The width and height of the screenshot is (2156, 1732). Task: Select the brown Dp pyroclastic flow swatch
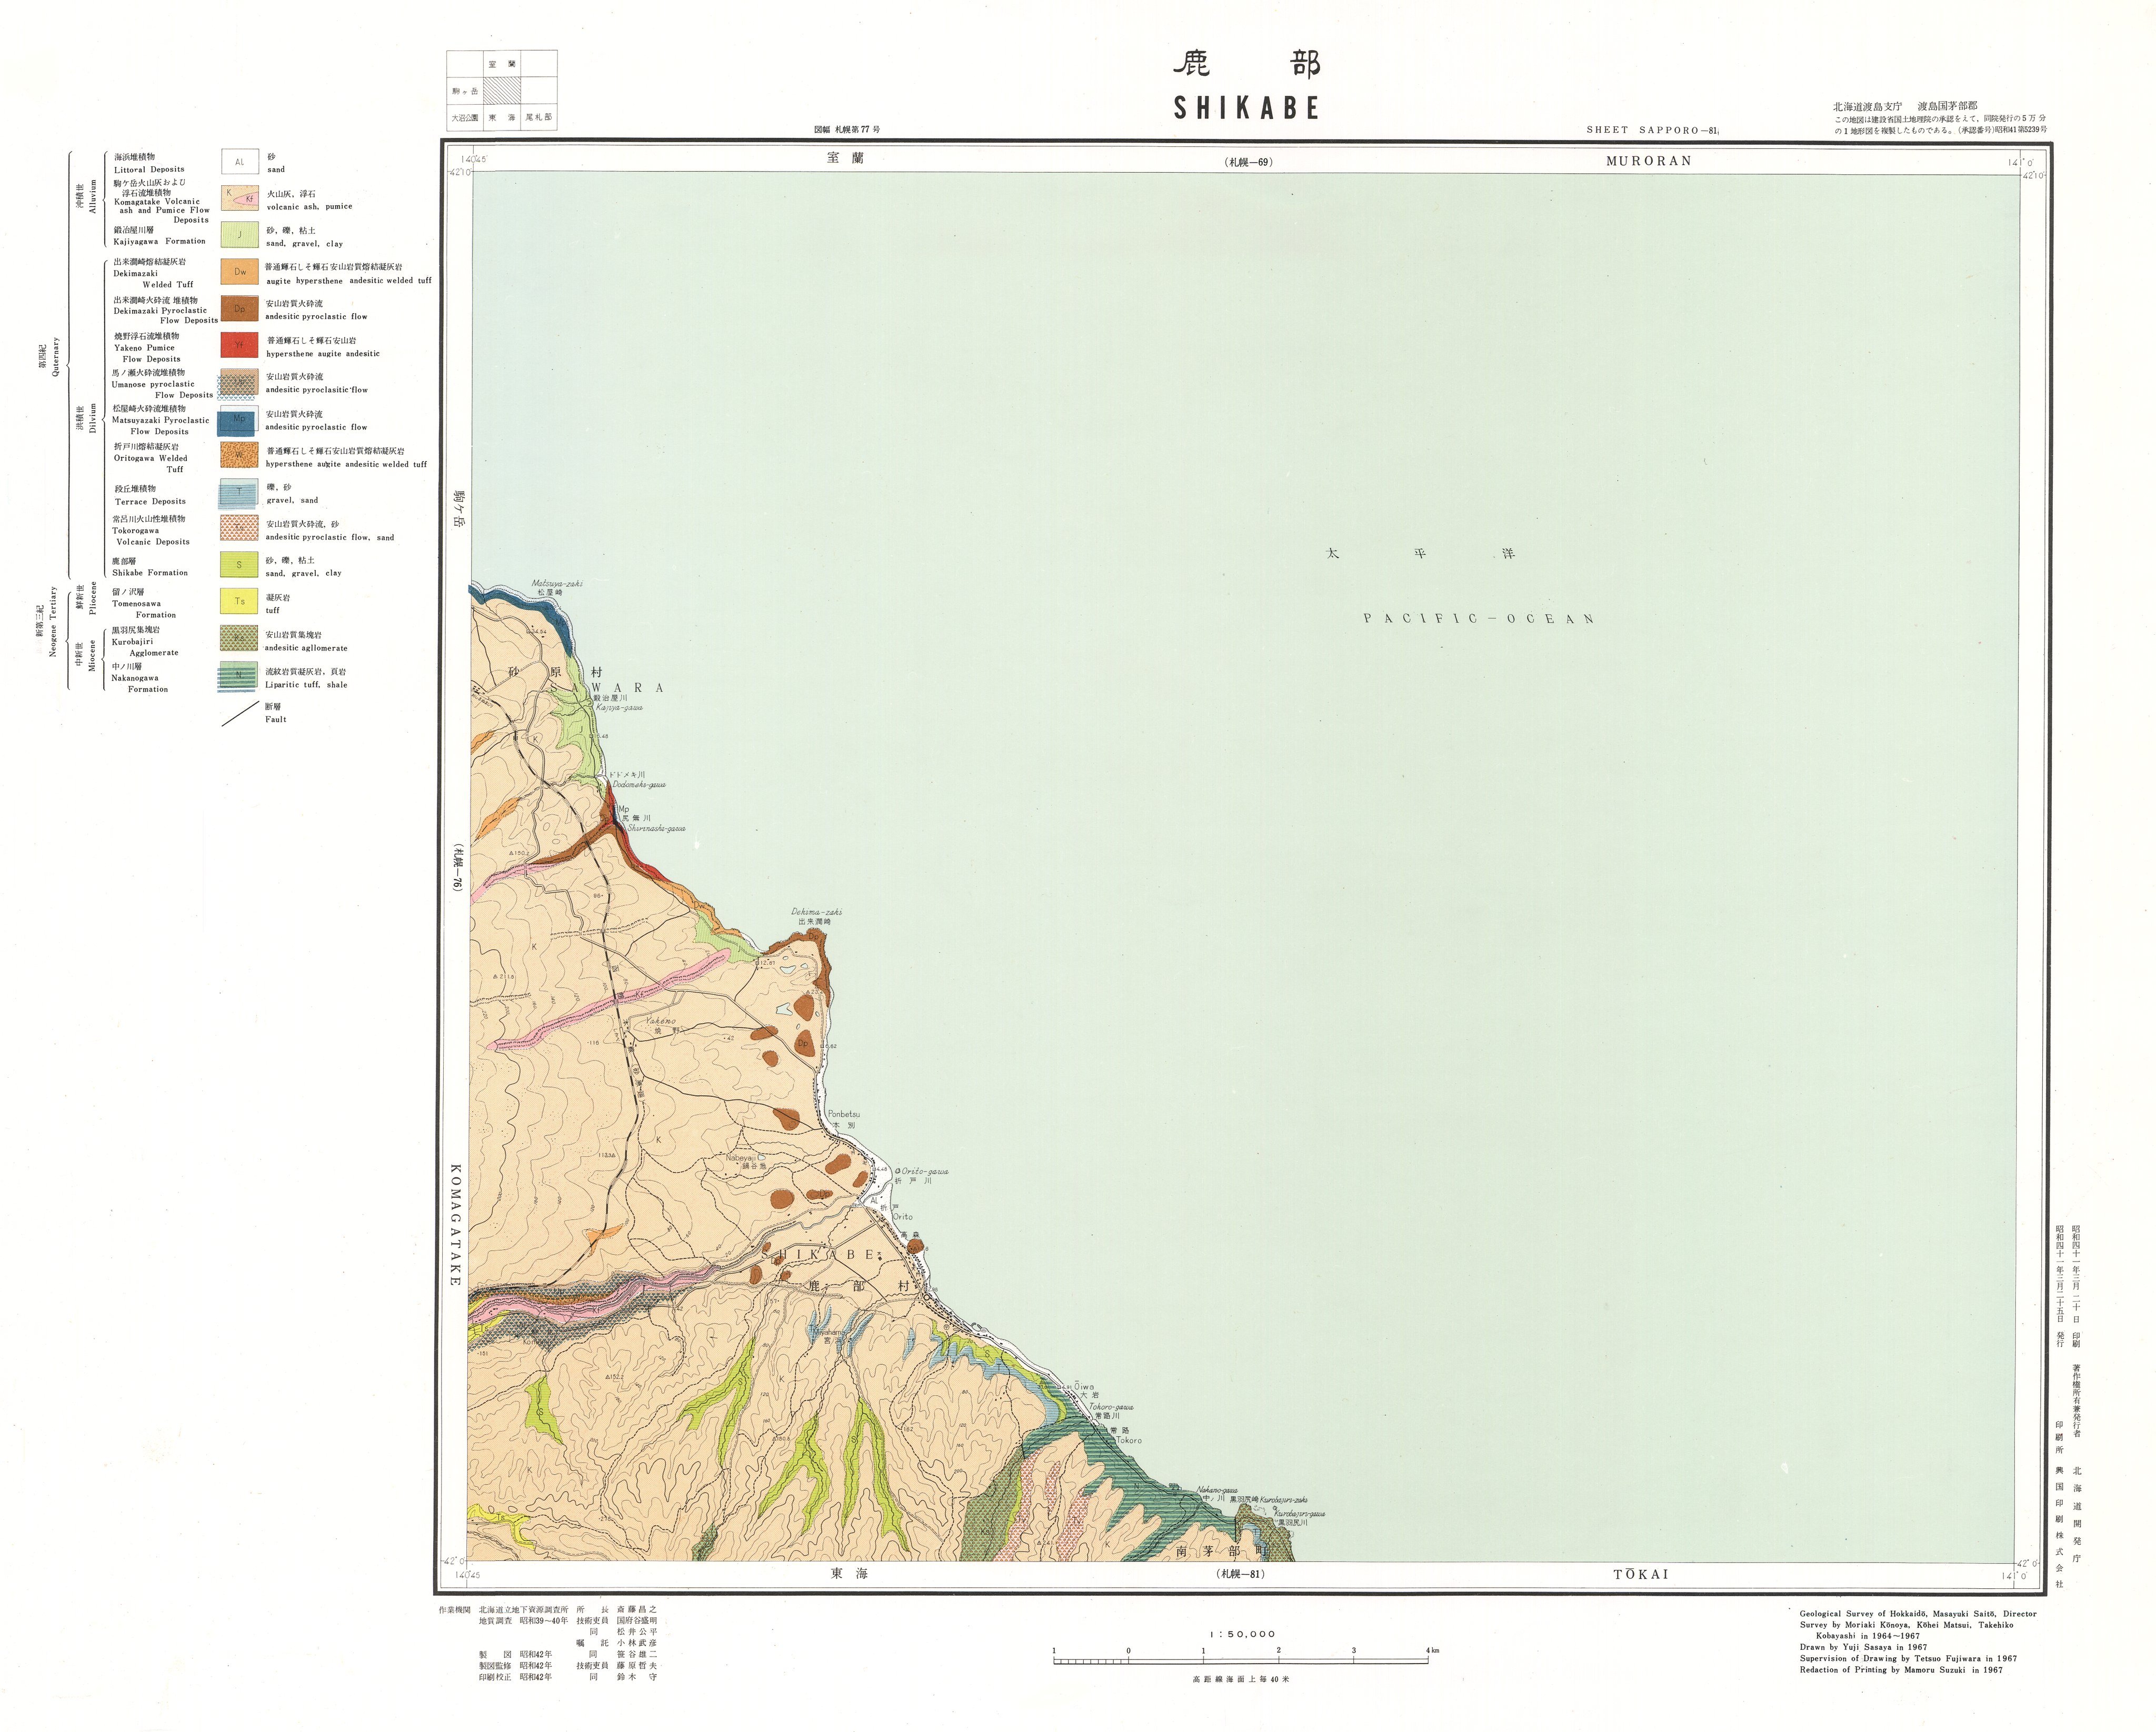pyautogui.click(x=239, y=309)
